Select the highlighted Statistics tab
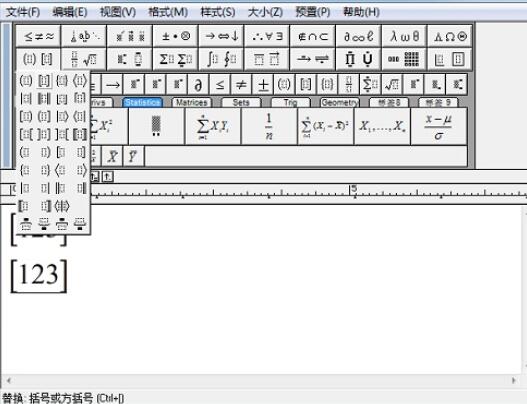 pos(143,102)
